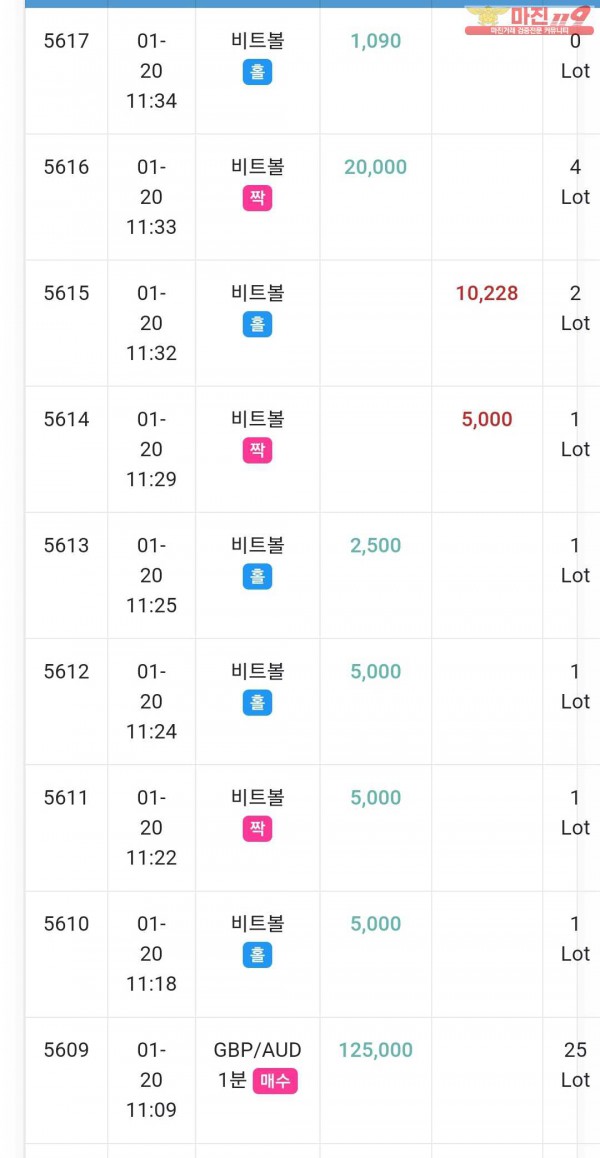Click the 25 Lot cell
Image resolution: width=600 pixels, height=1158 pixels.
click(x=575, y=1064)
